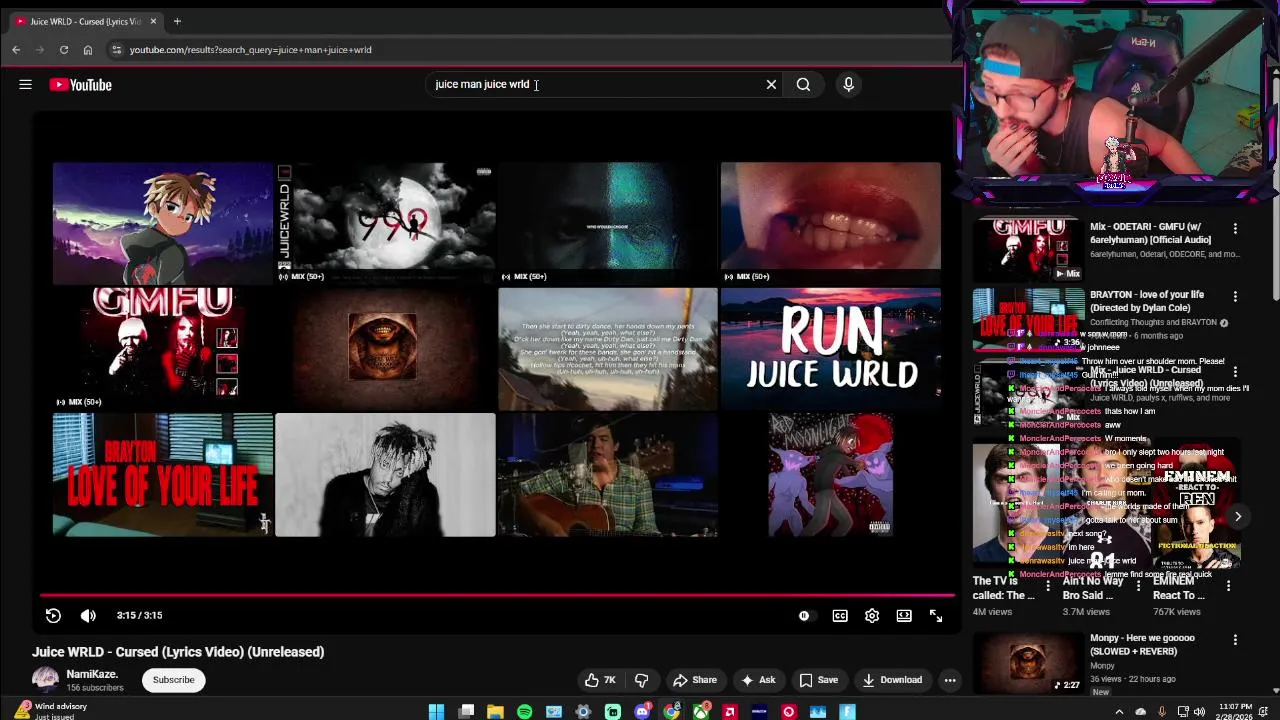Clear the search box with the X

771,85
